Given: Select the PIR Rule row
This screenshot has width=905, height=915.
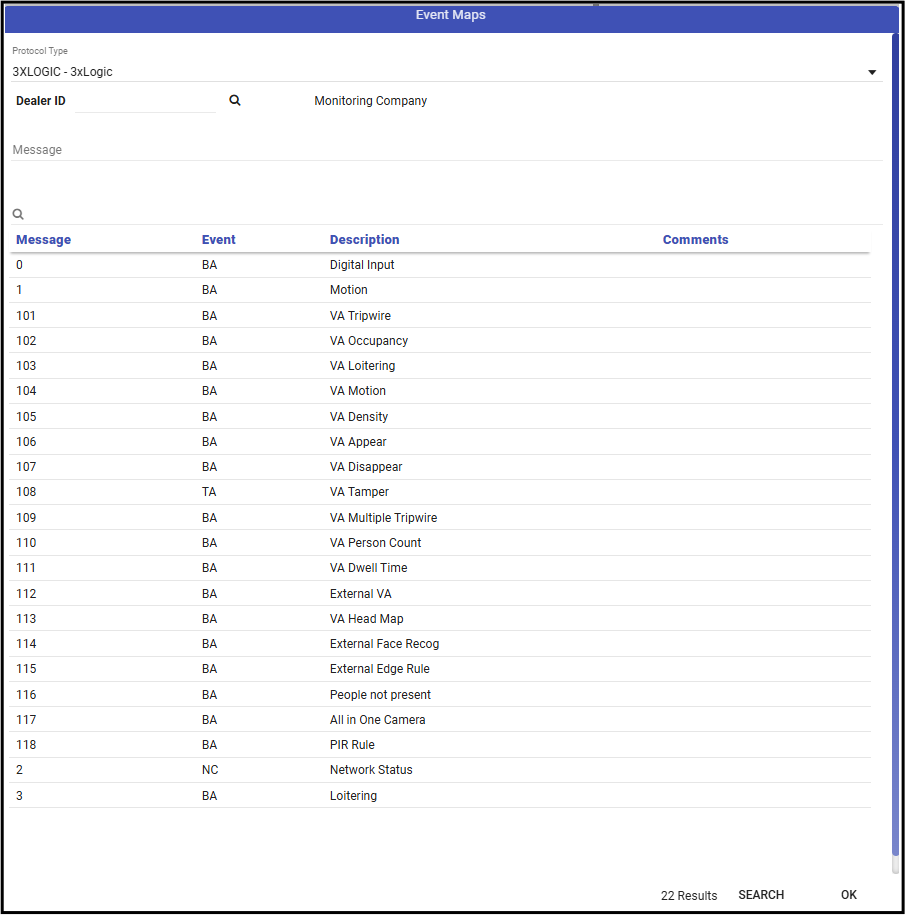Looking at the screenshot, I should [440, 745].
